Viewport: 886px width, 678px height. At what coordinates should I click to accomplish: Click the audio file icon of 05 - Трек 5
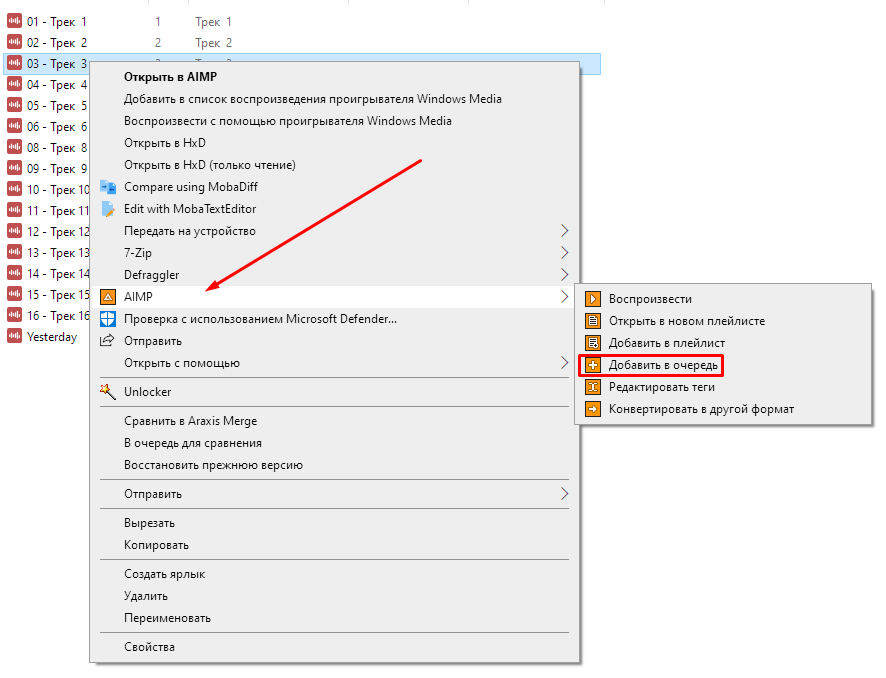14,105
